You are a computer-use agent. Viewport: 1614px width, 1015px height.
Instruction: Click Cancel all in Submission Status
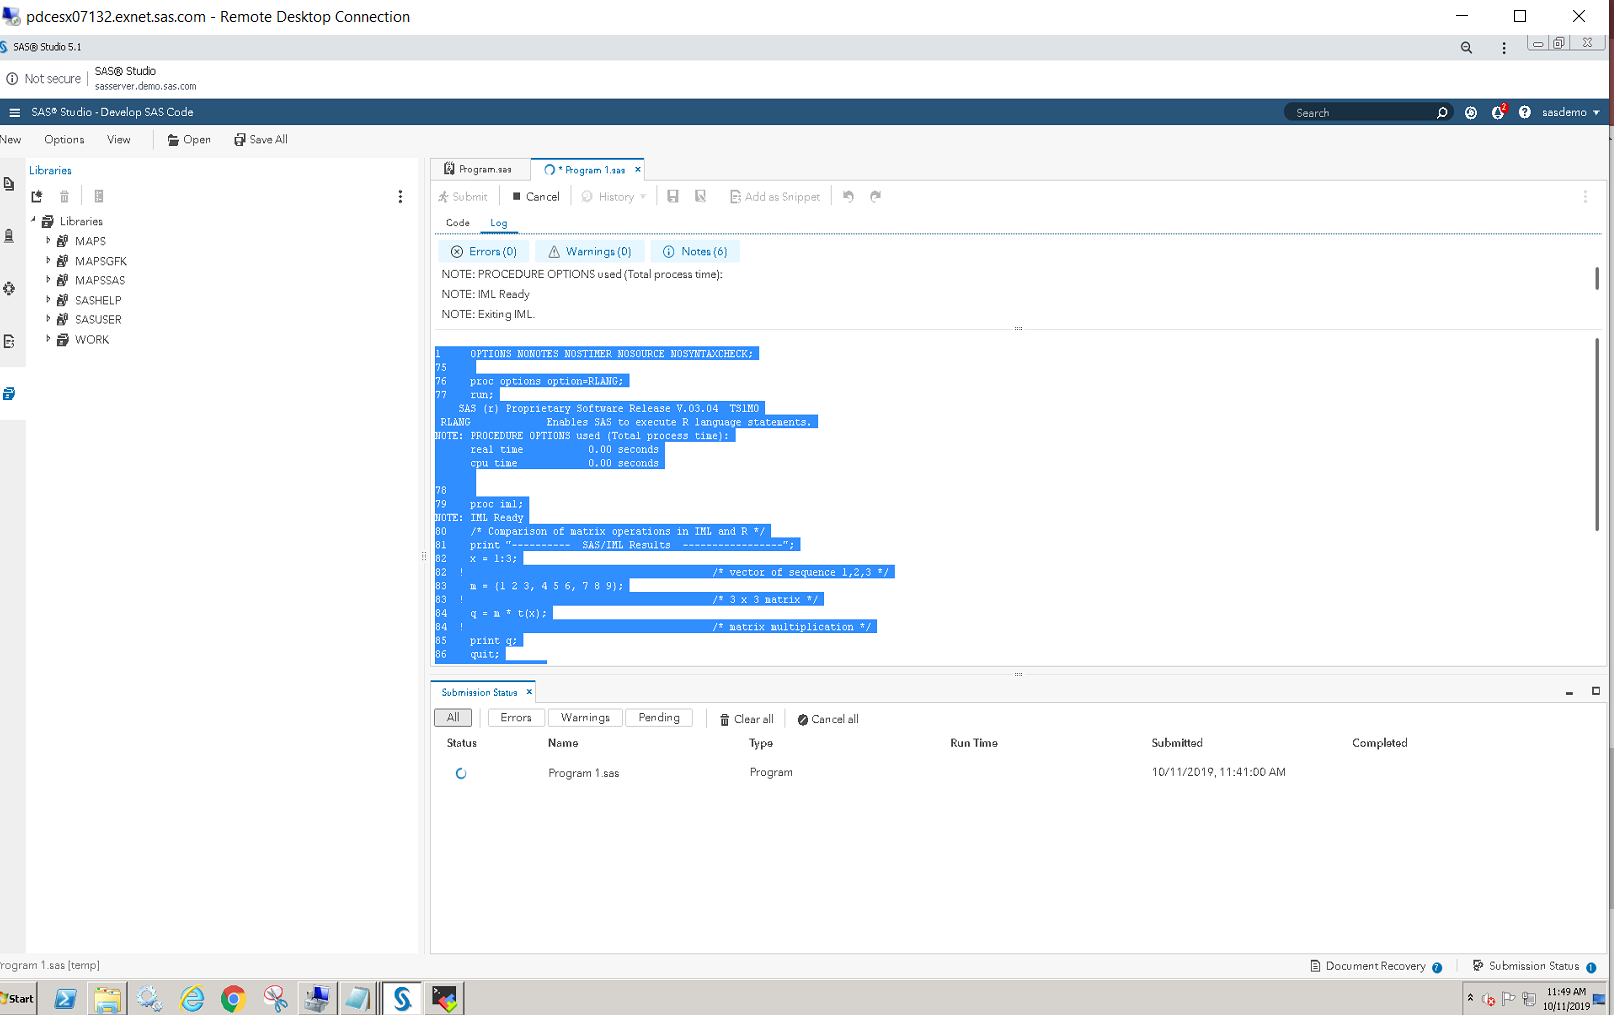coord(828,718)
